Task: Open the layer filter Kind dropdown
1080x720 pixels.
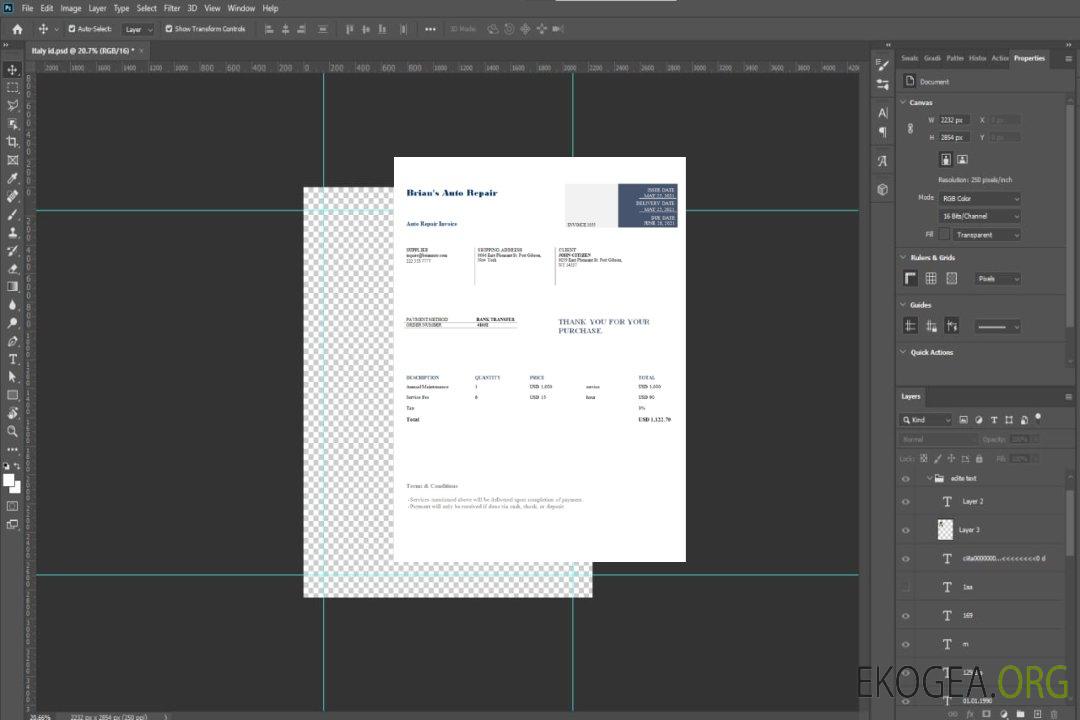Action: pyautogui.click(x=926, y=420)
